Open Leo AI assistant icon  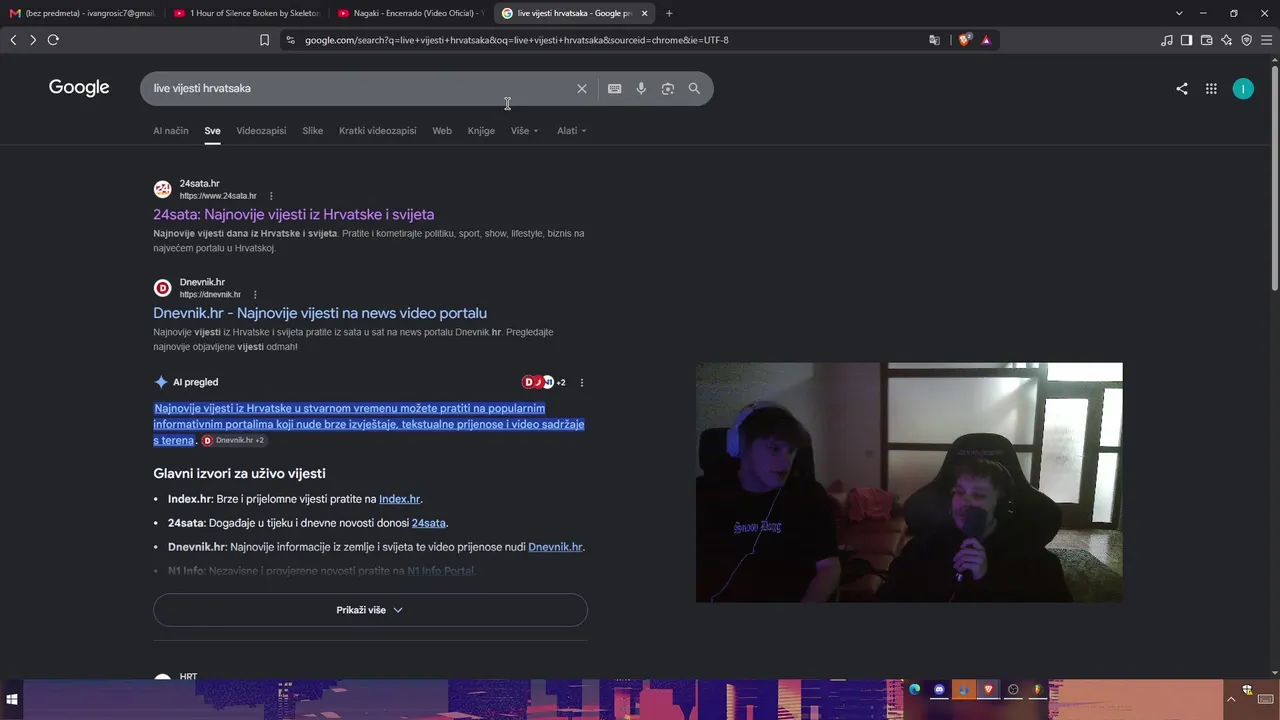point(1227,40)
